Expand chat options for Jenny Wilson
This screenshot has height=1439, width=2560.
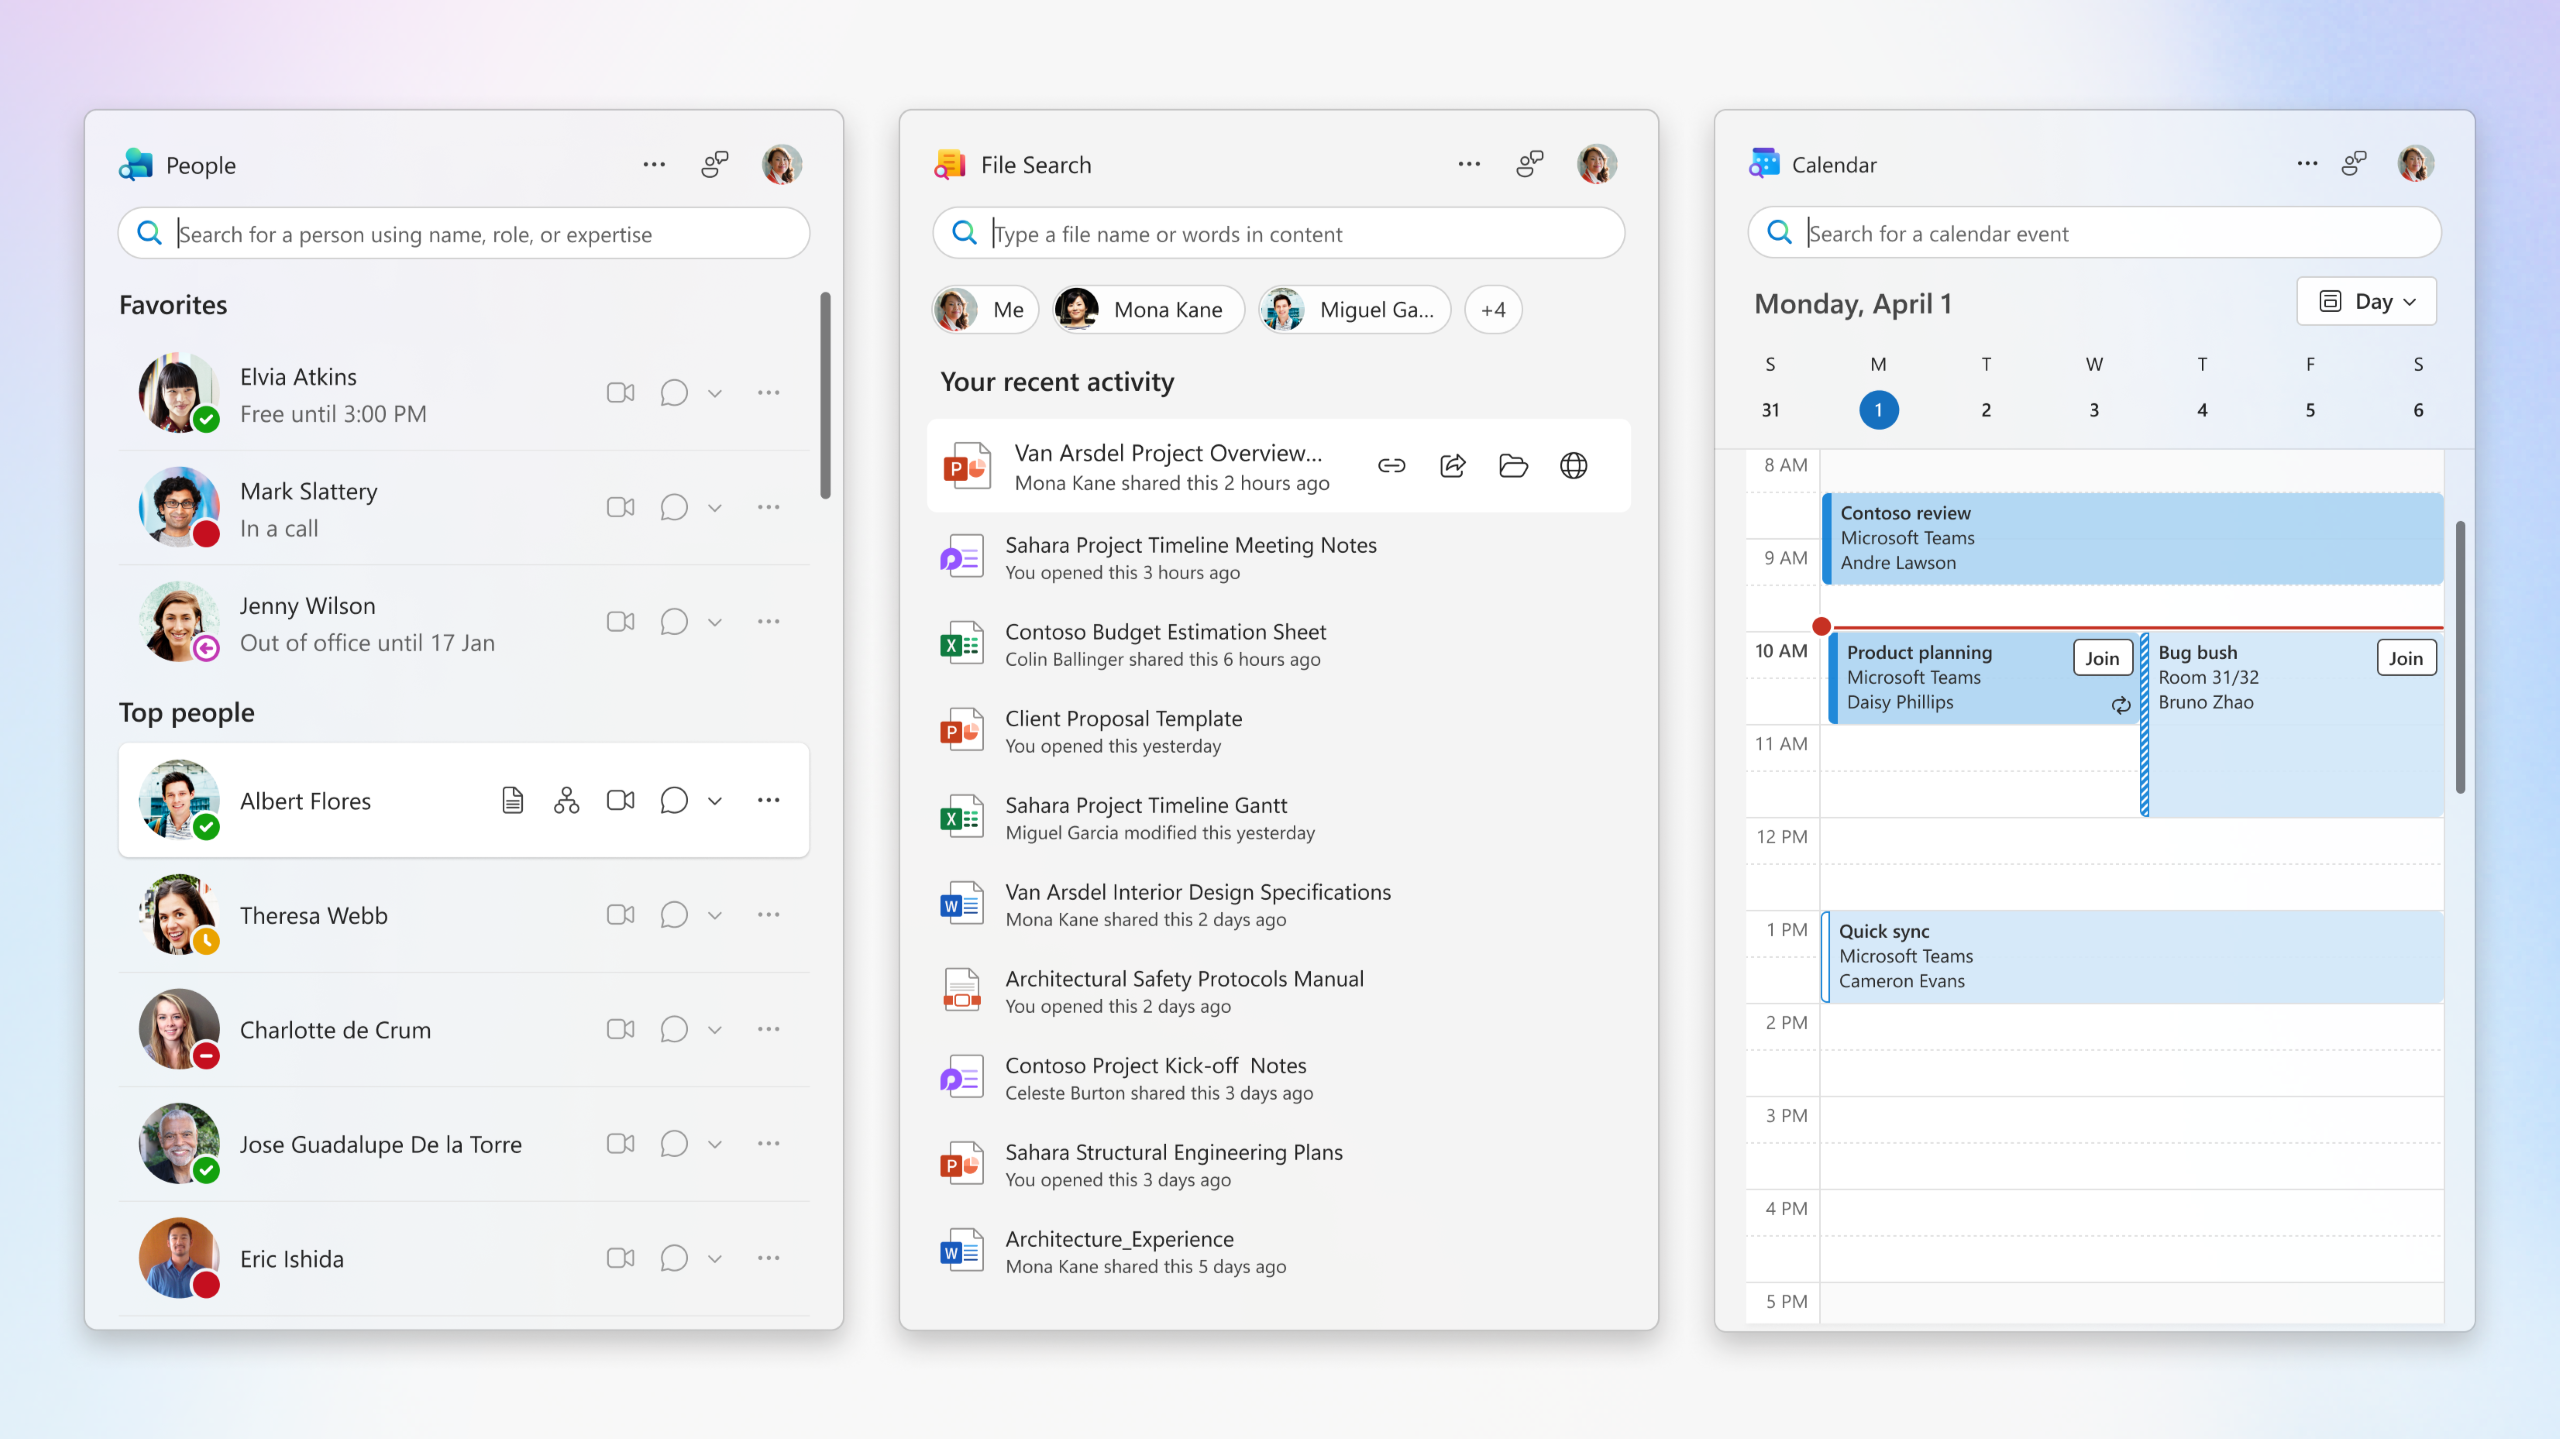click(715, 622)
